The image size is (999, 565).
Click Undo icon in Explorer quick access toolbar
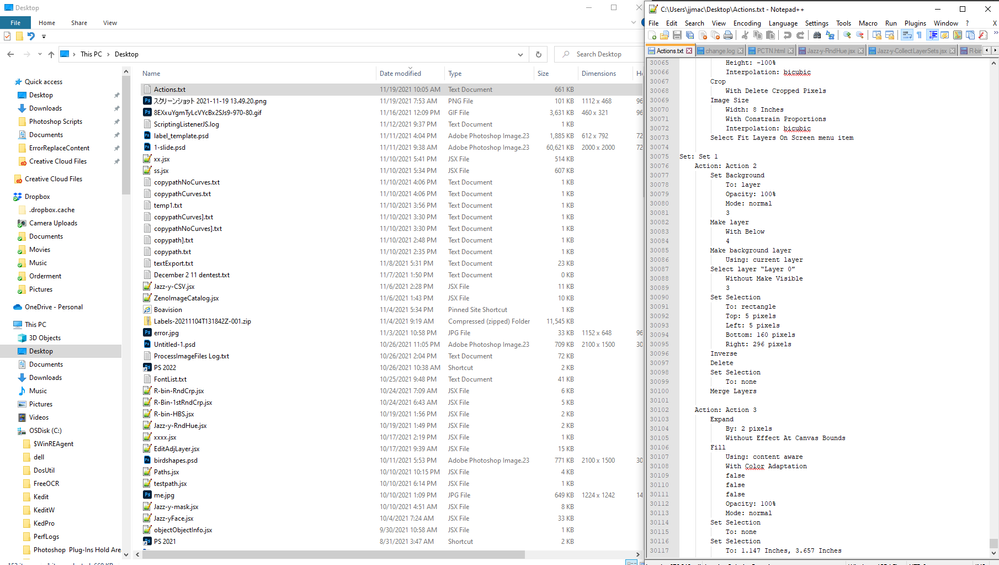tap(31, 36)
